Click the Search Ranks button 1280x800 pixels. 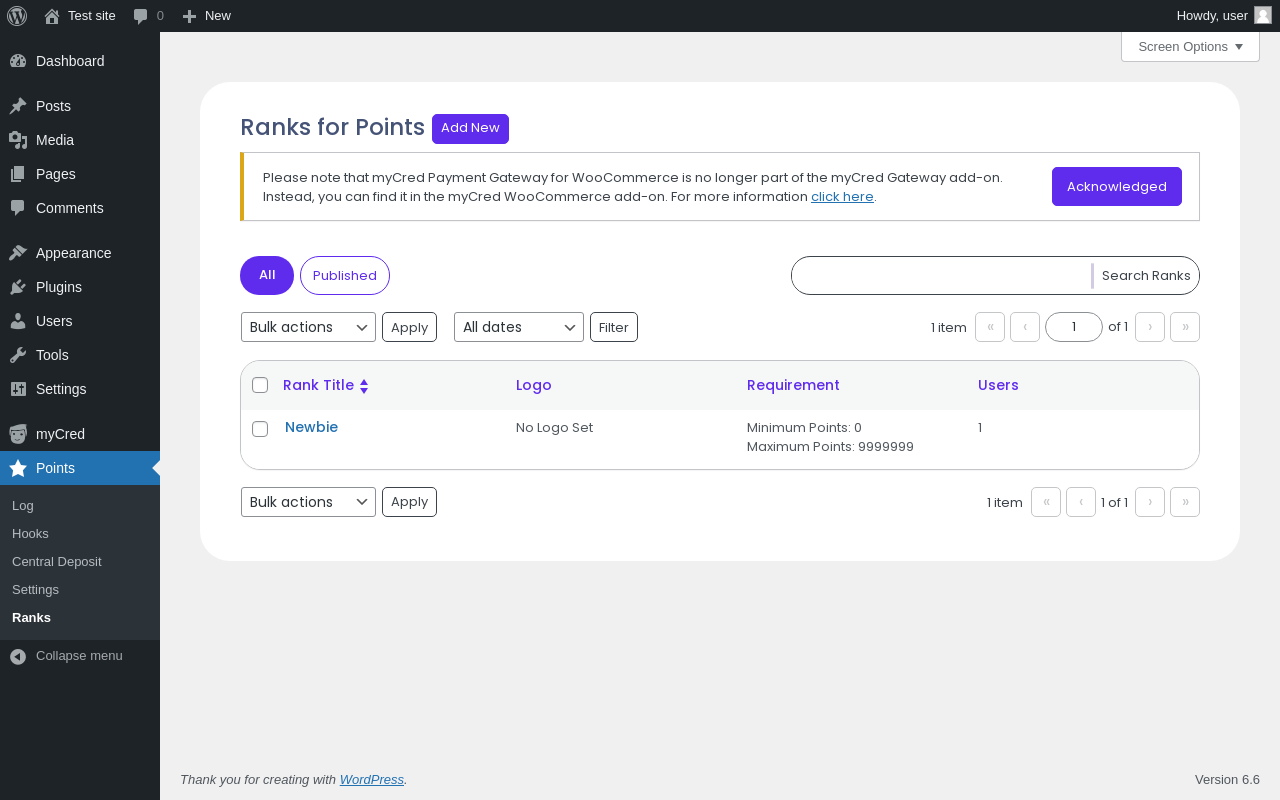tap(1146, 276)
